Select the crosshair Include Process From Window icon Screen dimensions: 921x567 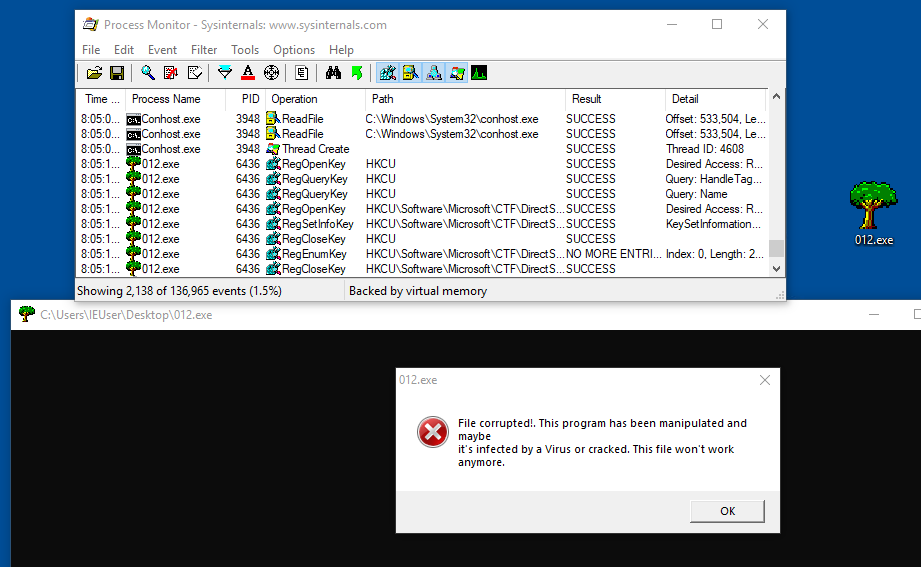point(271,73)
